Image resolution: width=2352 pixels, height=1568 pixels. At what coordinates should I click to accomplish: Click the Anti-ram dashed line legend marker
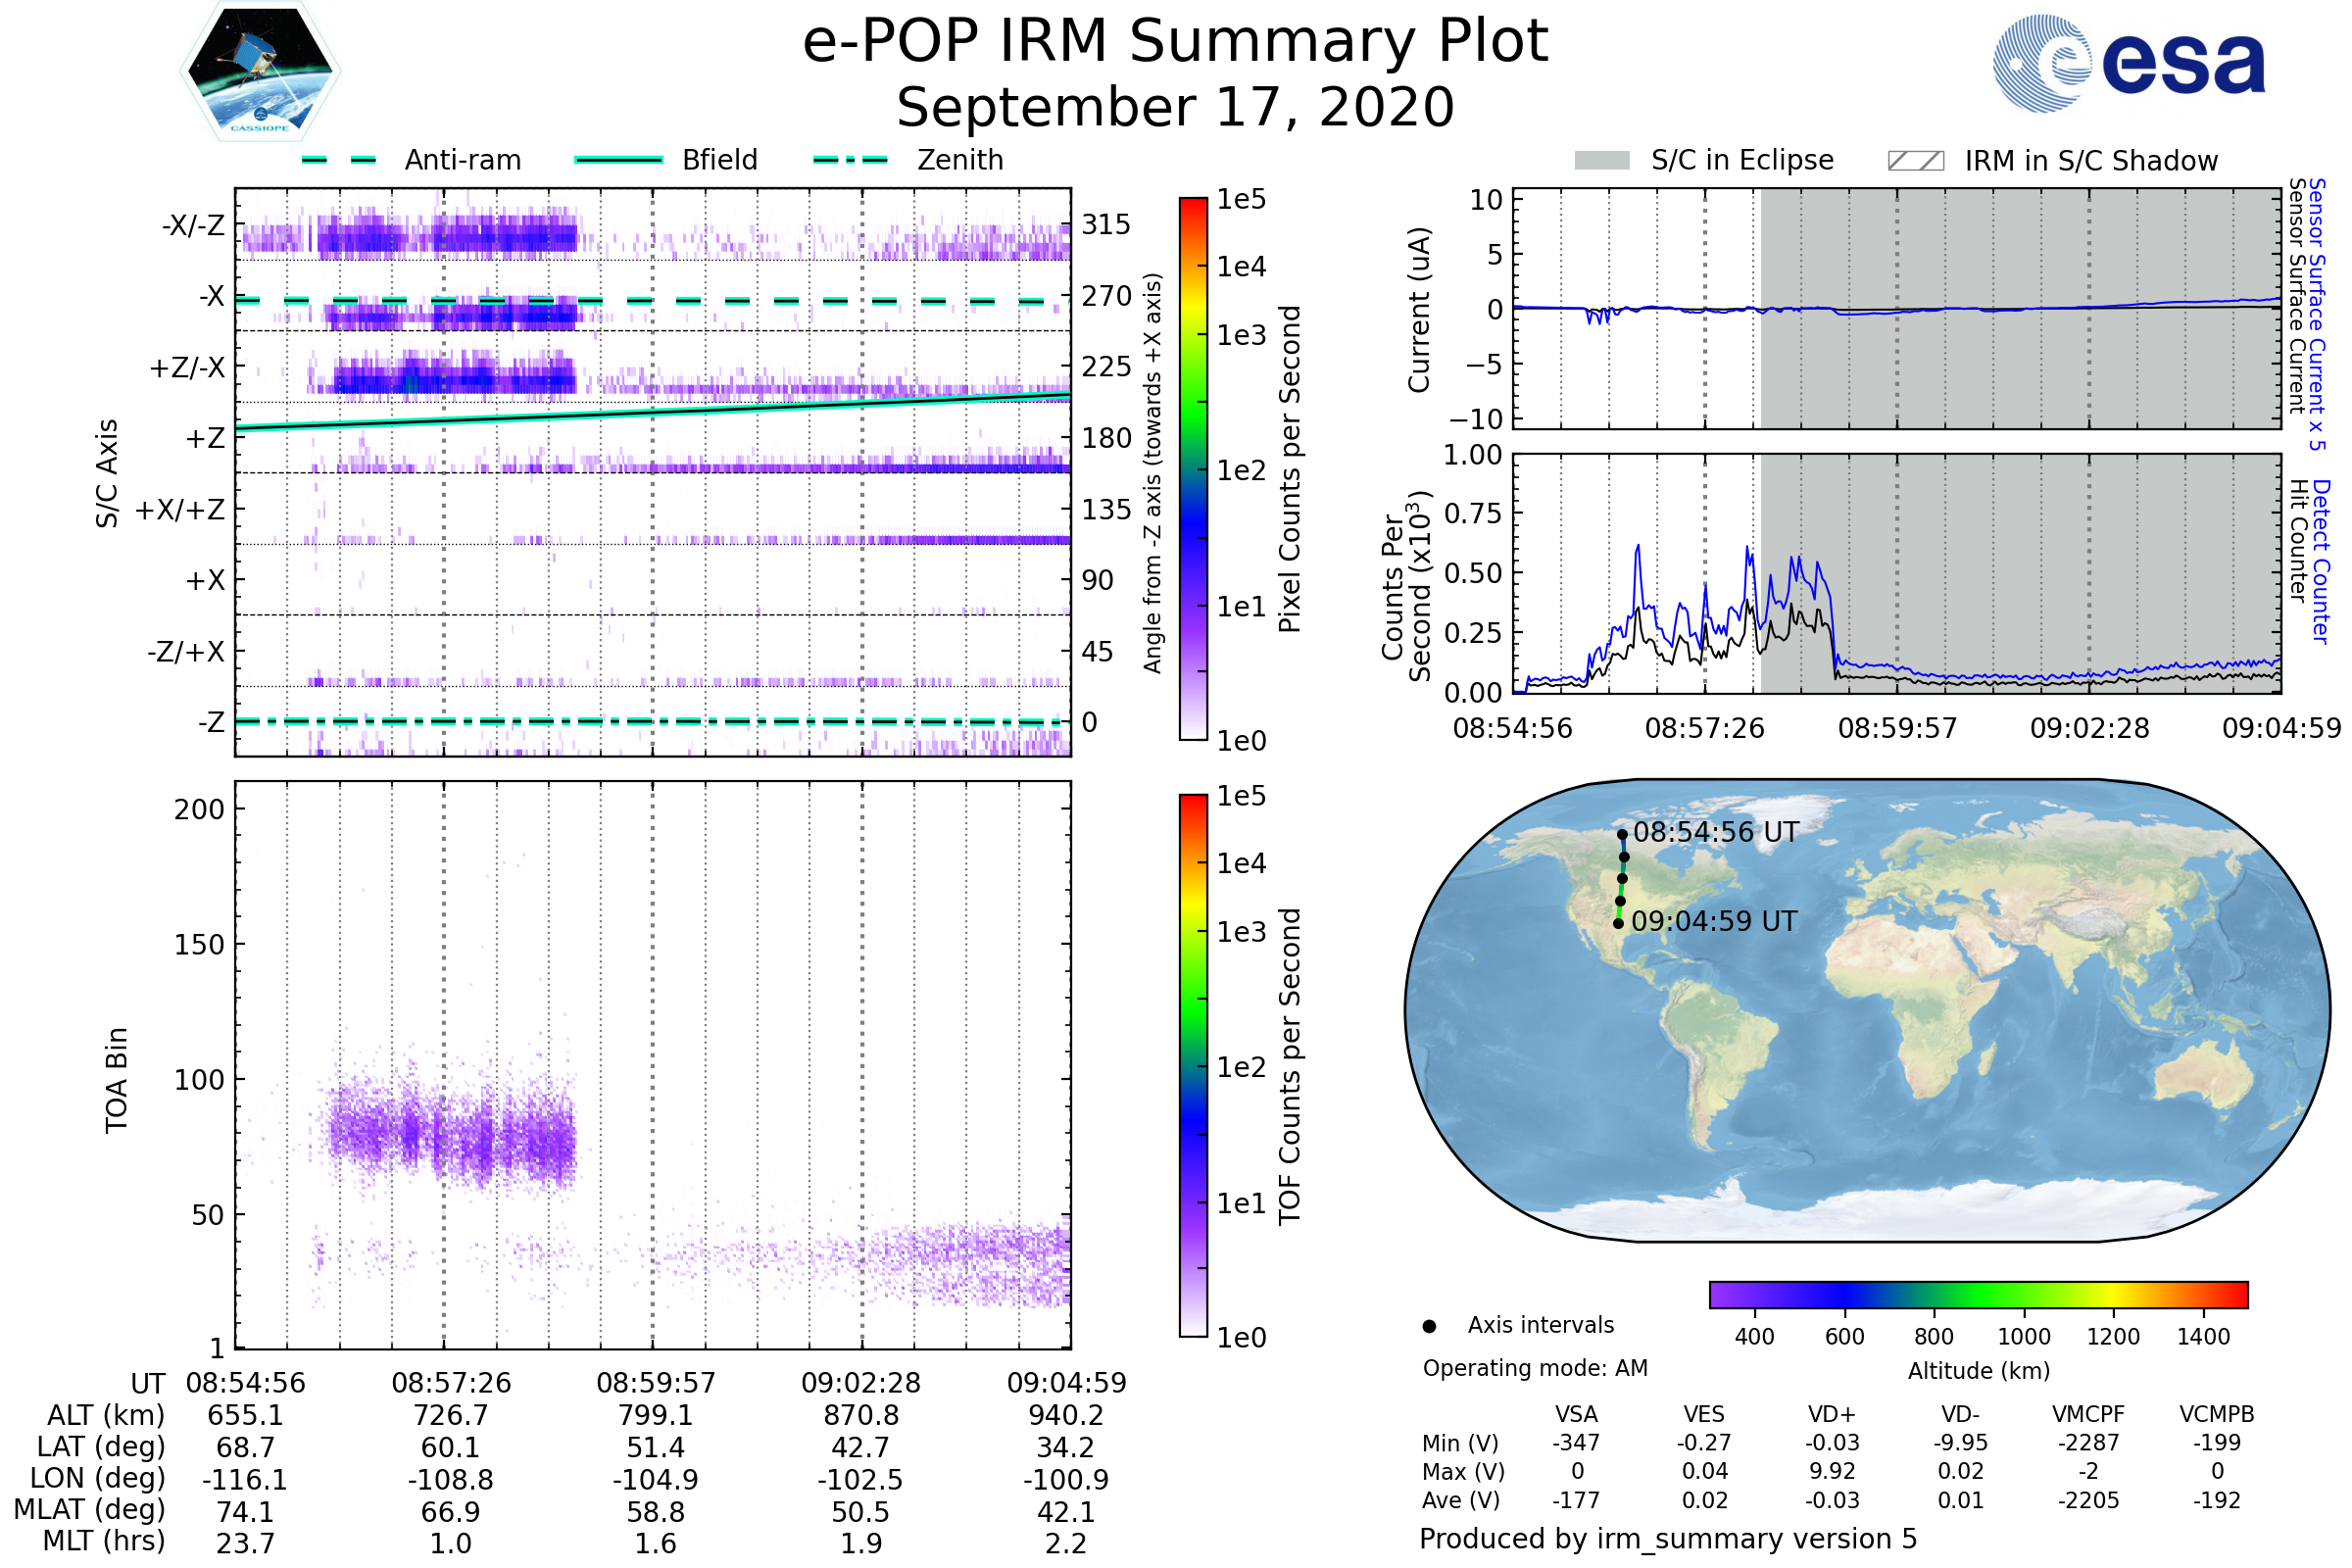pyautogui.click(x=339, y=160)
